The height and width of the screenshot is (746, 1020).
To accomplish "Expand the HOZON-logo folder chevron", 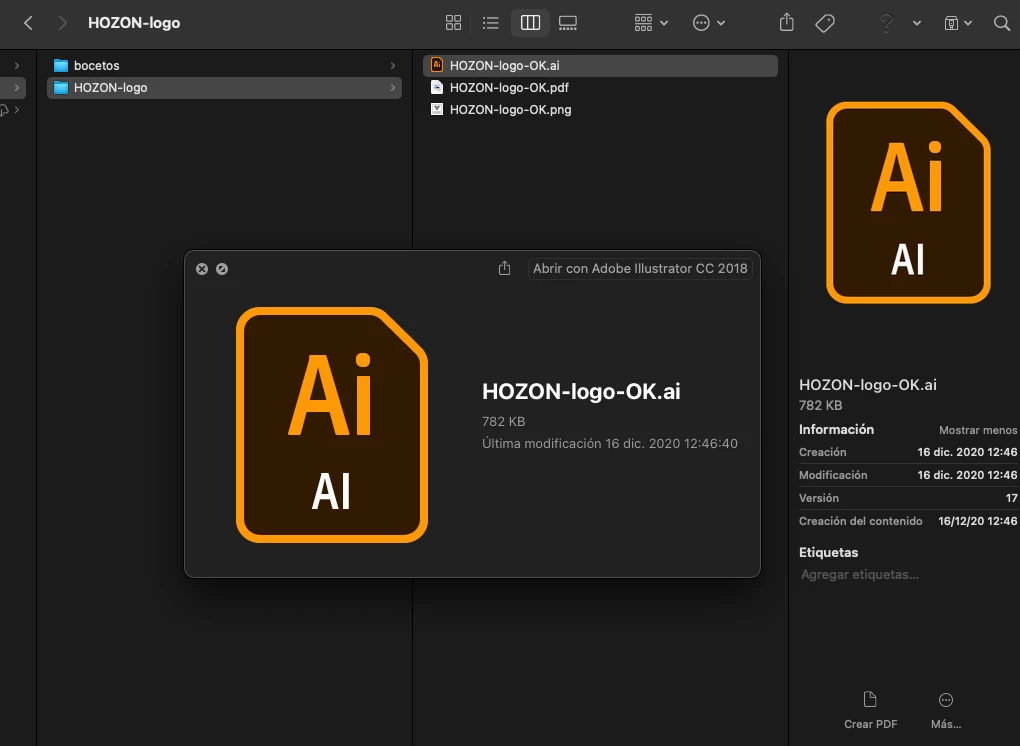I will pyautogui.click(x=392, y=88).
